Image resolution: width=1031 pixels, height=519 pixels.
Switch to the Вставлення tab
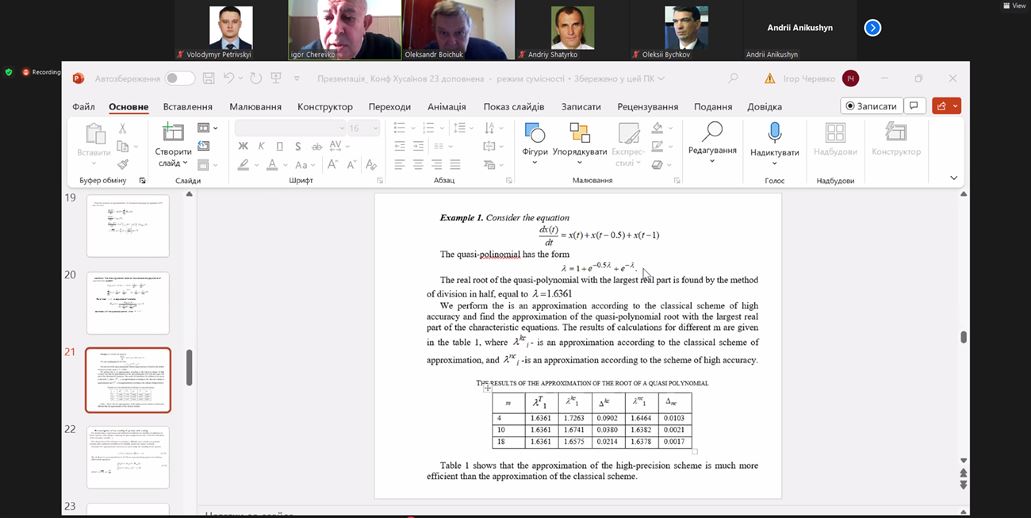(x=188, y=107)
